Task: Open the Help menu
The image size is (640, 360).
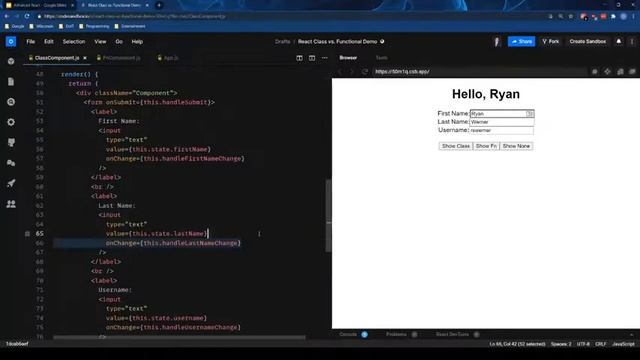Action: click(x=137, y=42)
